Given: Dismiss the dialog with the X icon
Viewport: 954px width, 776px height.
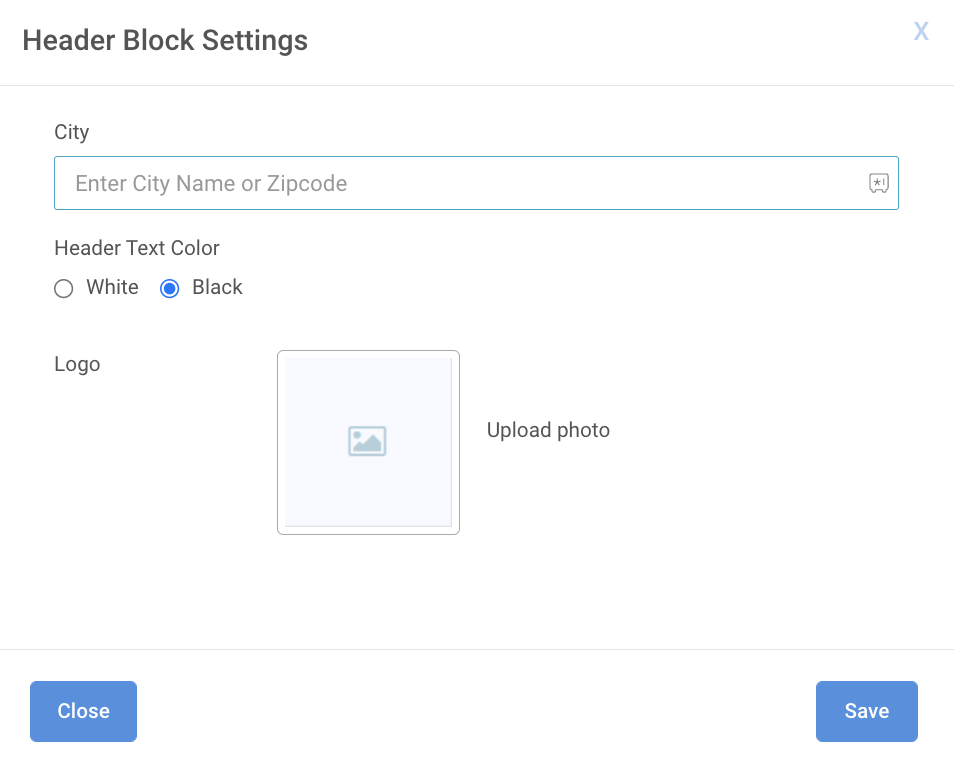Looking at the screenshot, I should [x=921, y=31].
